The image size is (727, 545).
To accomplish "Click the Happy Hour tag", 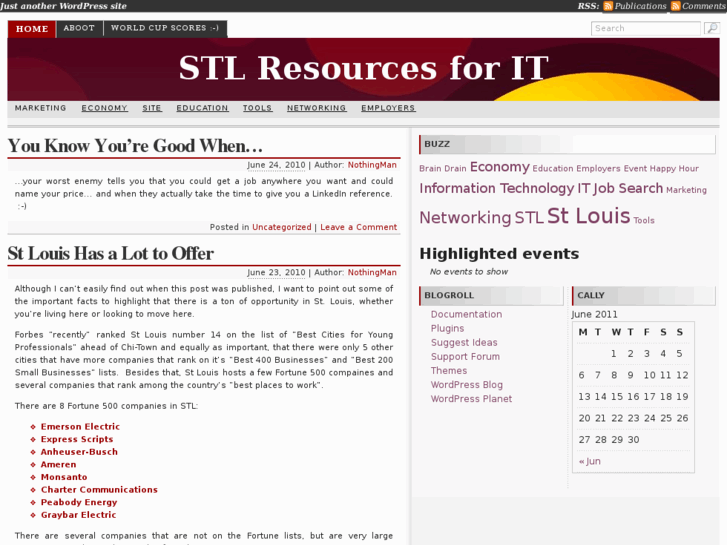I will point(674,168).
